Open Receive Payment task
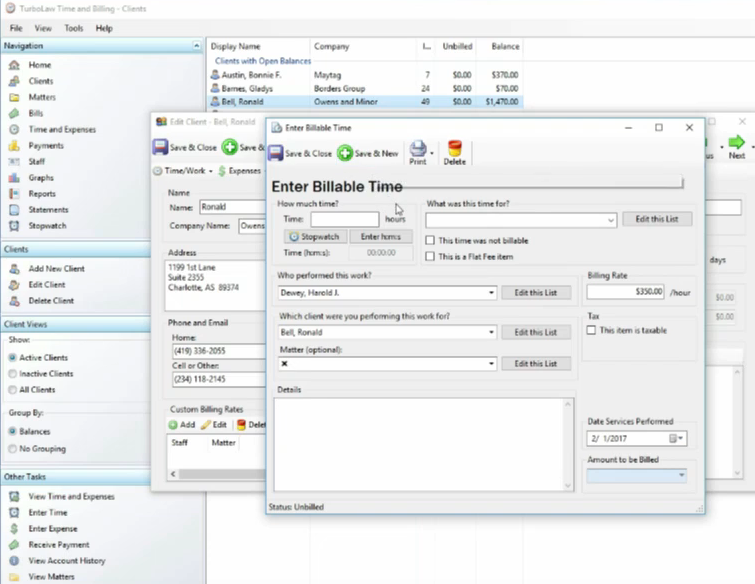Screen dimensions: 755x584 [59, 545]
